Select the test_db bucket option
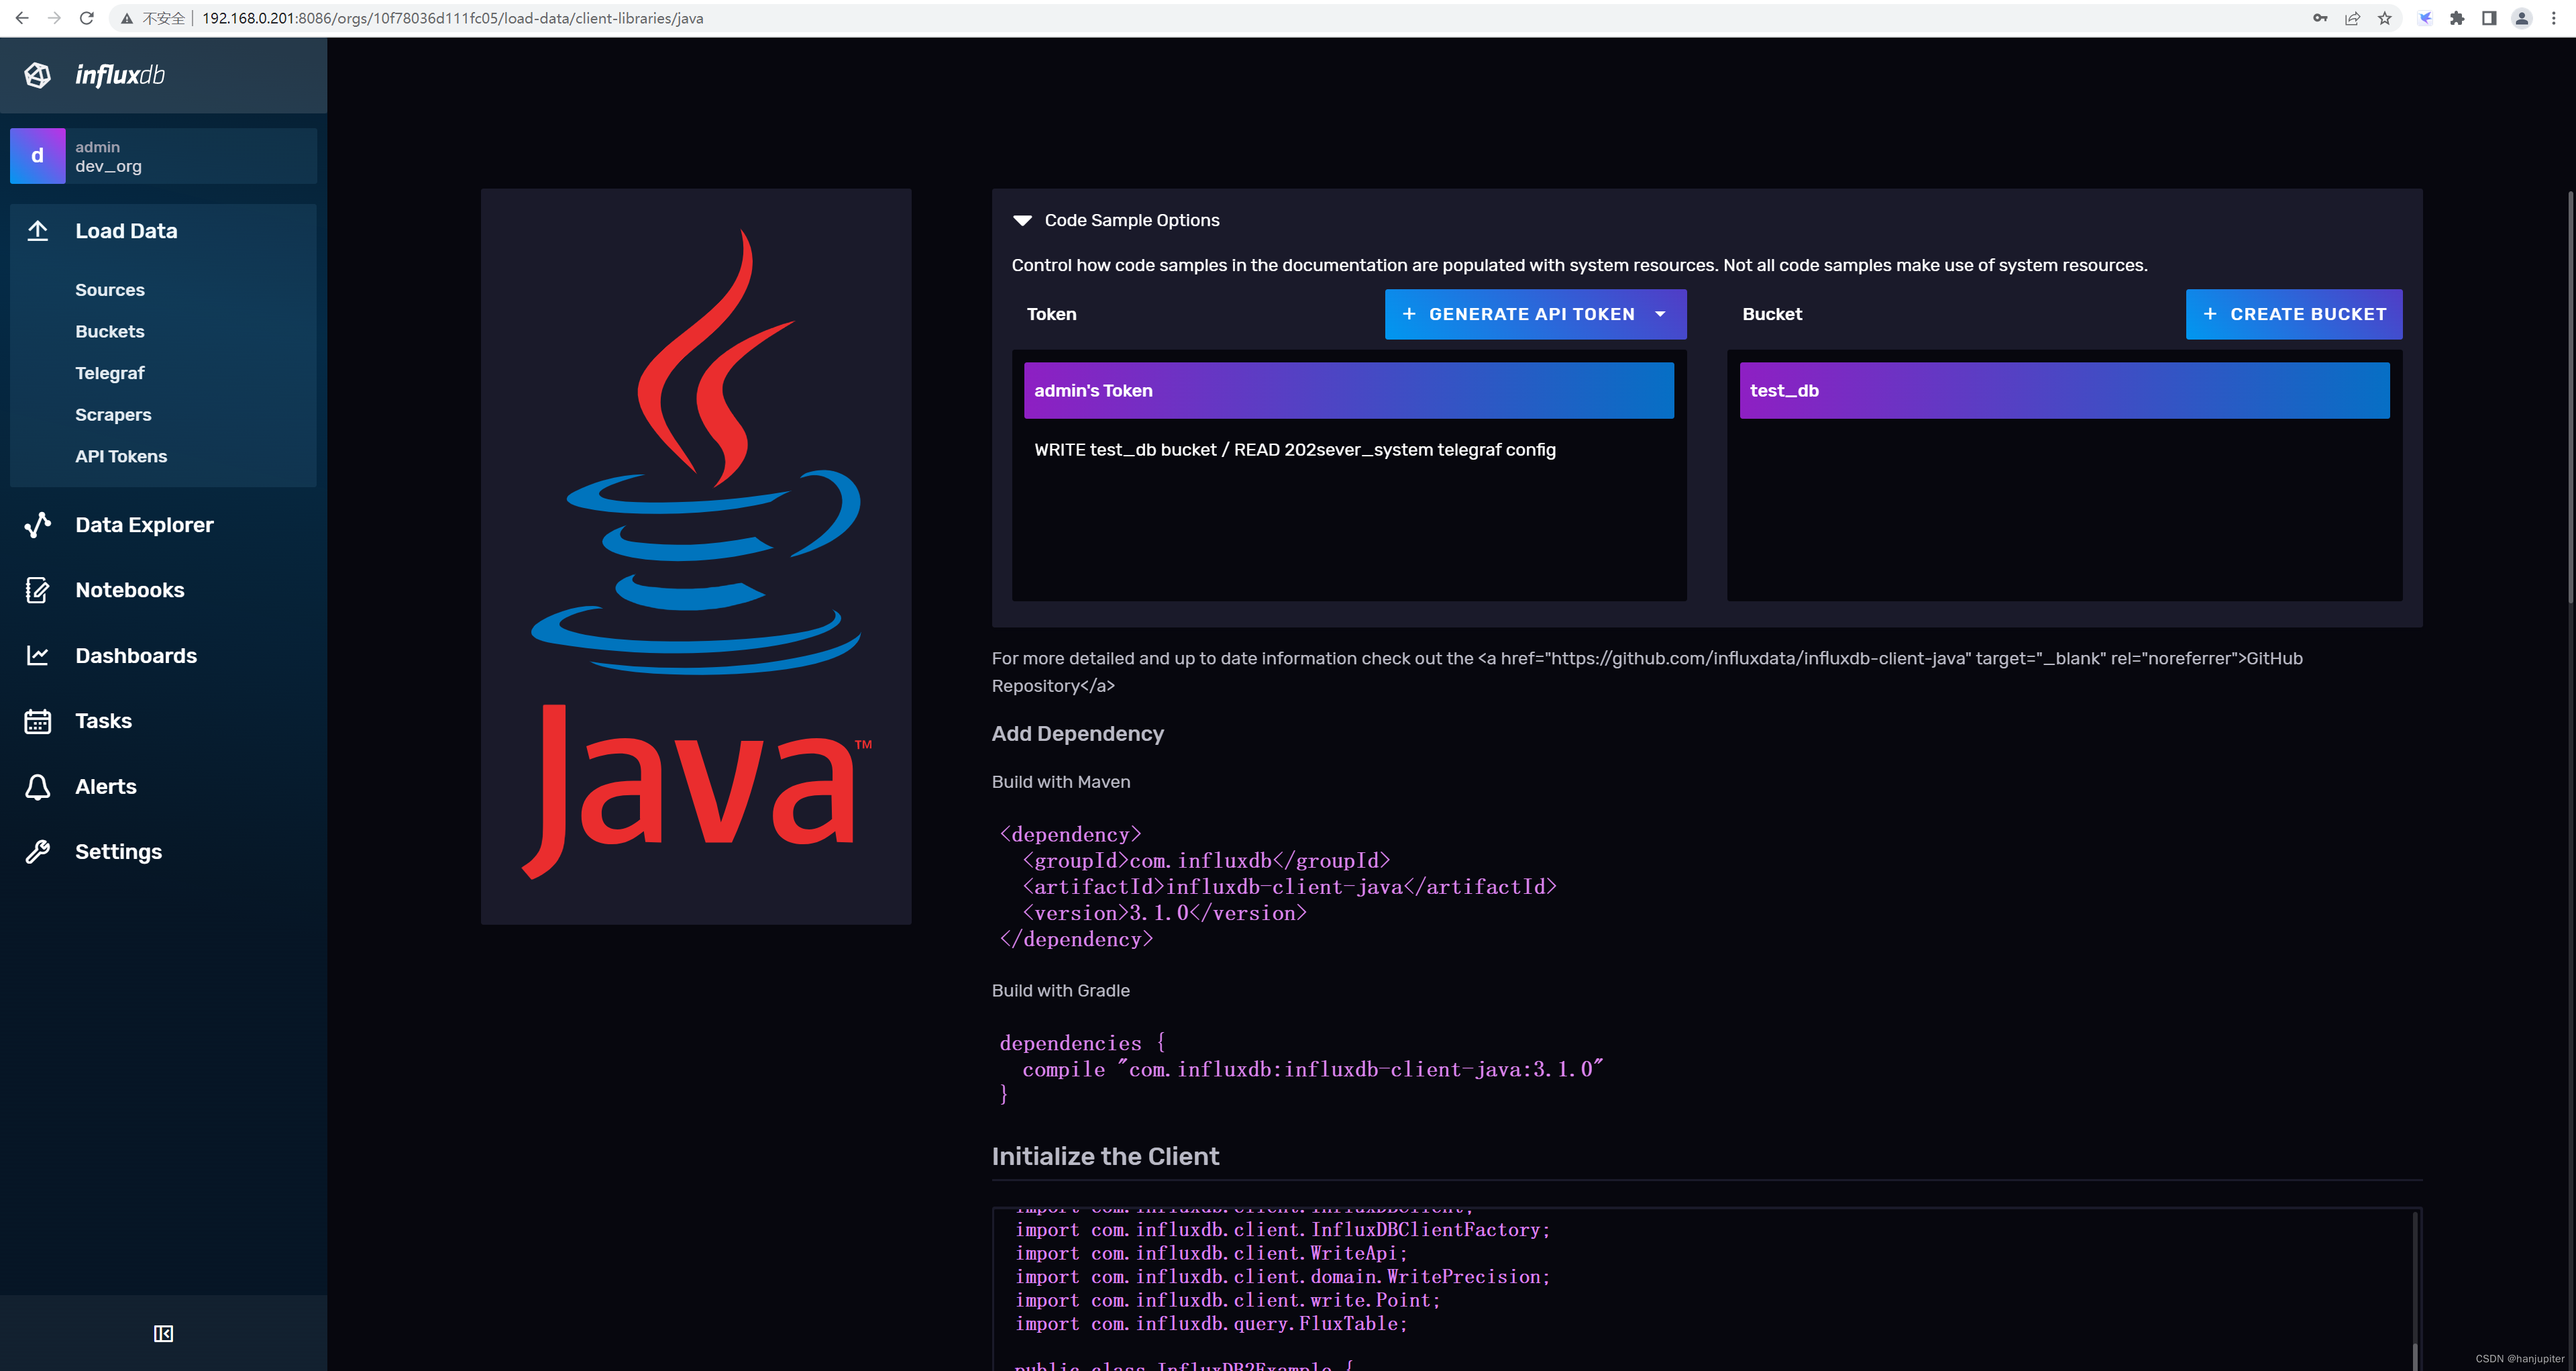The image size is (2576, 1371). 2064,391
